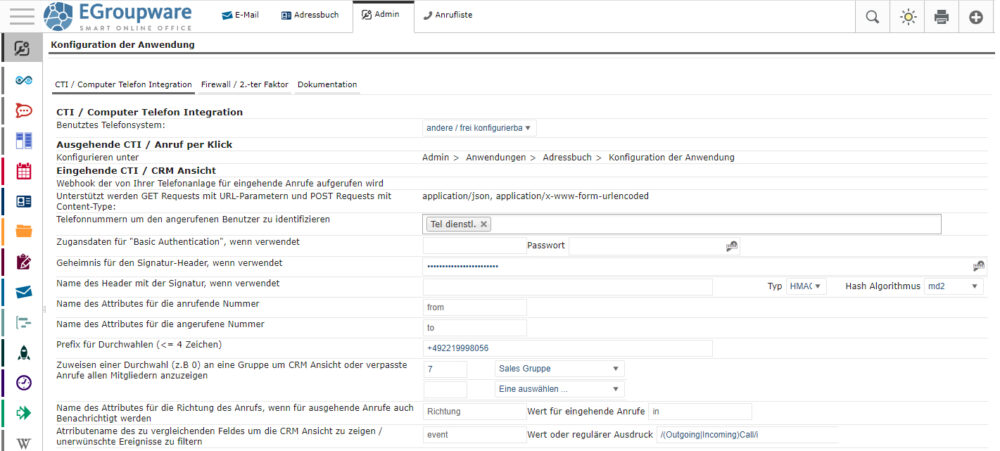1000x451 pixels.
Task: Switch to the E-Mail application tab
Action: [240, 16]
